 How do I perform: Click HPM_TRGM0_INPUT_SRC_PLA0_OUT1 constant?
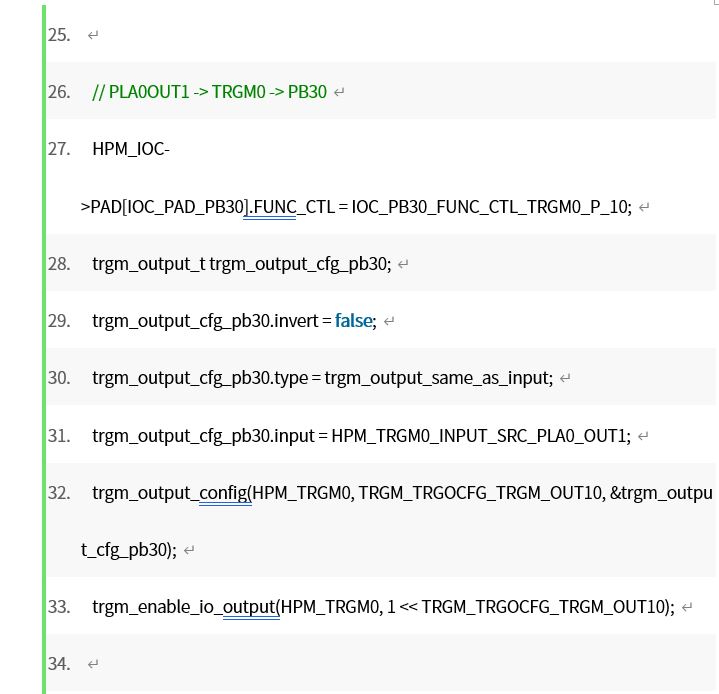pyautogui.click(x=481, y=436)
